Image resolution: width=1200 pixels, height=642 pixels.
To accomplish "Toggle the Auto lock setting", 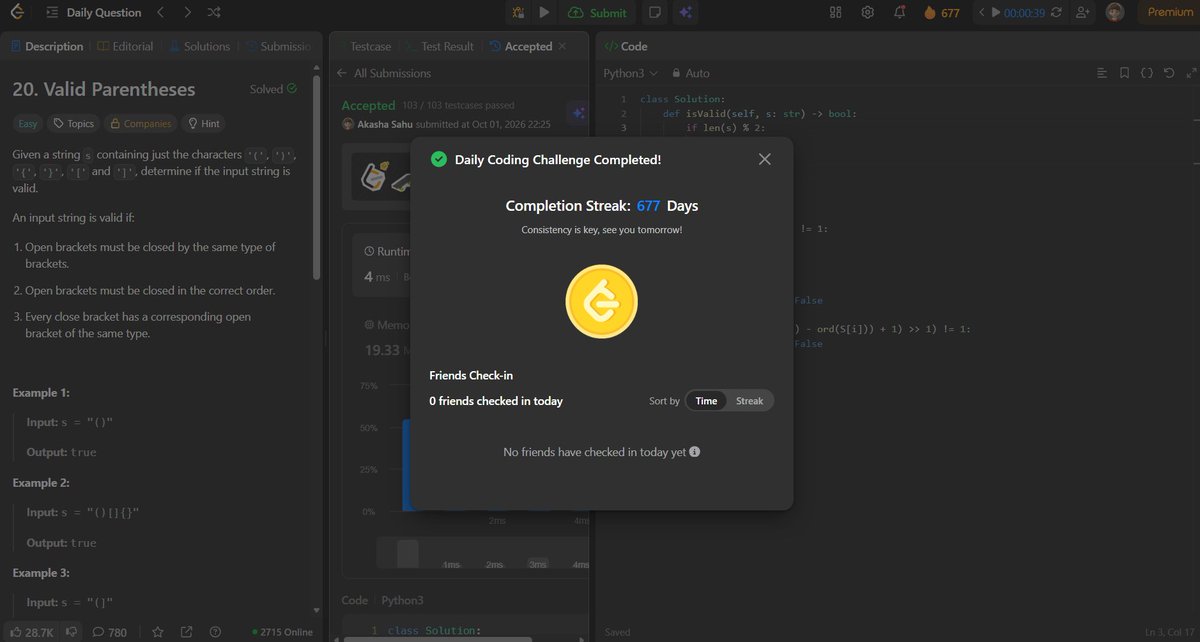I will (x=691, y=73).
